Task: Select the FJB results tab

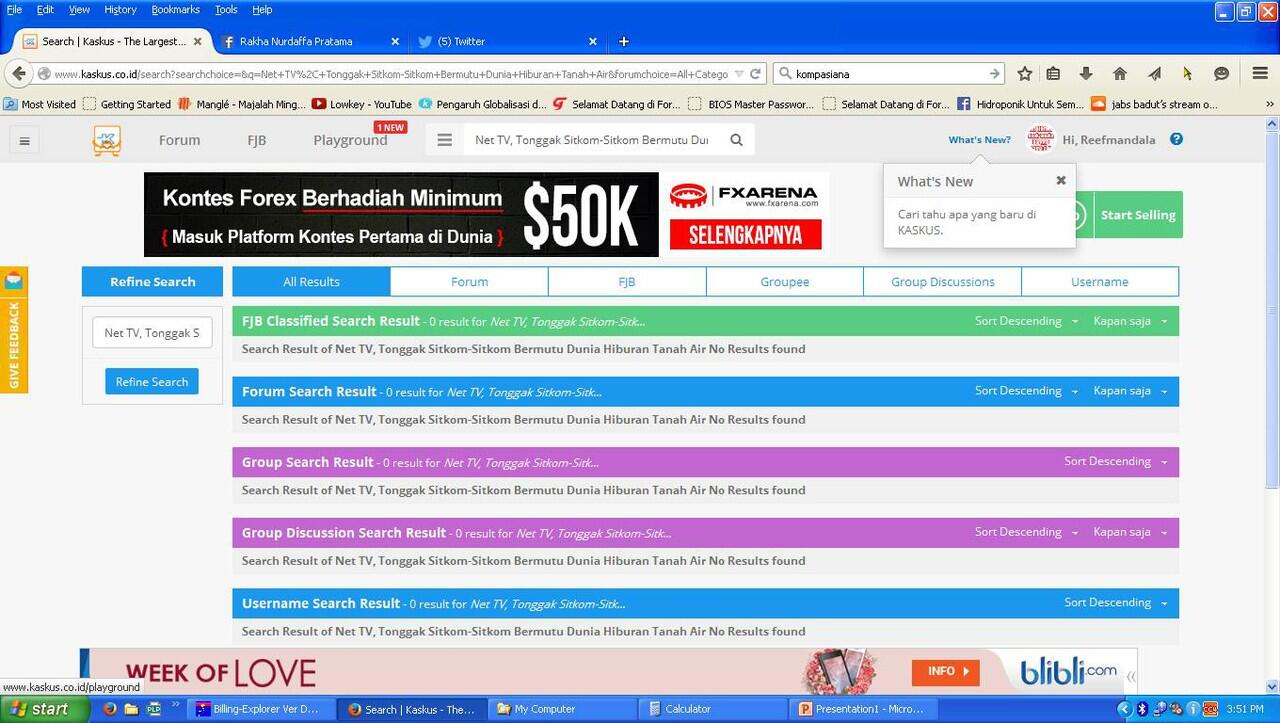Action: (x=627, y=282)
